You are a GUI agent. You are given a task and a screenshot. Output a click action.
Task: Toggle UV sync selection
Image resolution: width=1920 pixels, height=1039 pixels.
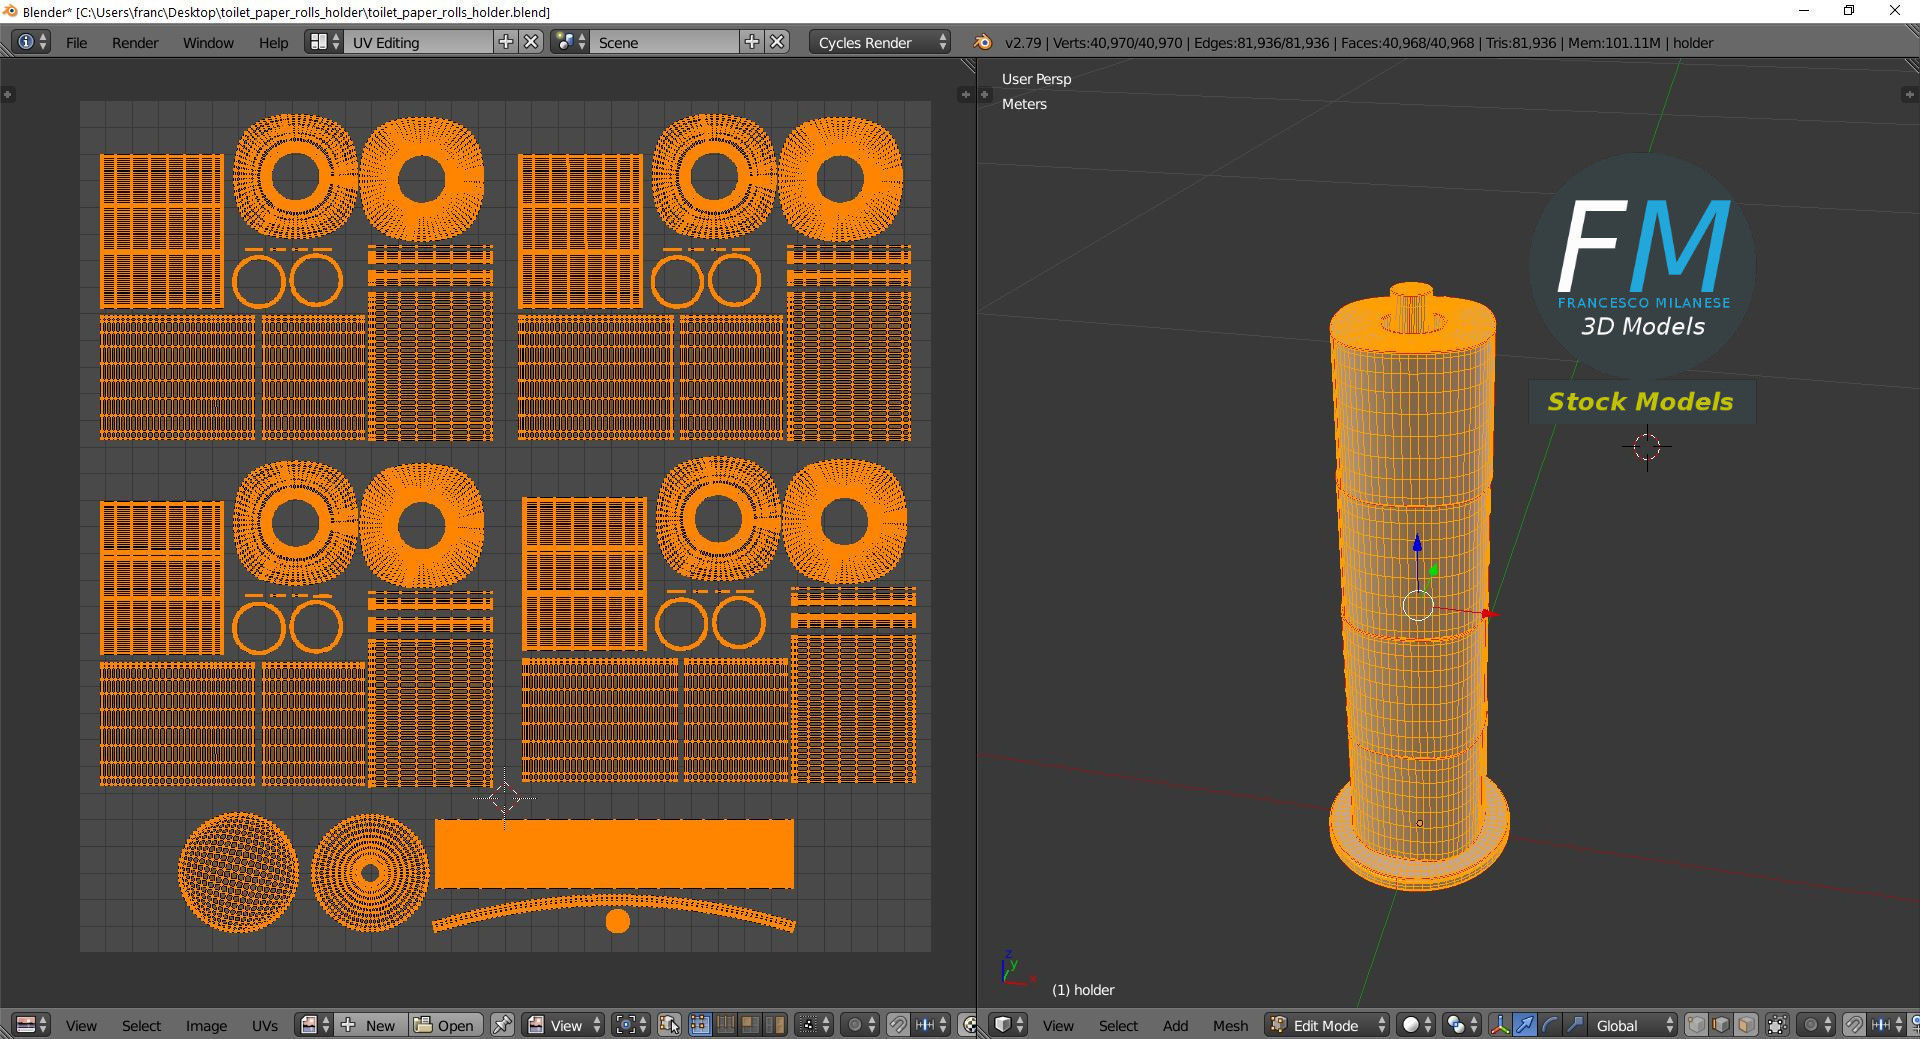(670, 1025)
